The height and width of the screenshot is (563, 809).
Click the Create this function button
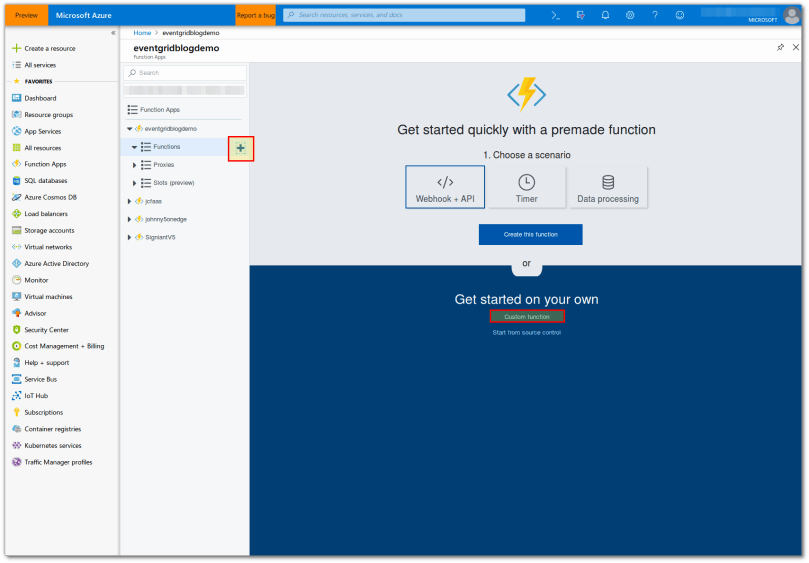530,234
